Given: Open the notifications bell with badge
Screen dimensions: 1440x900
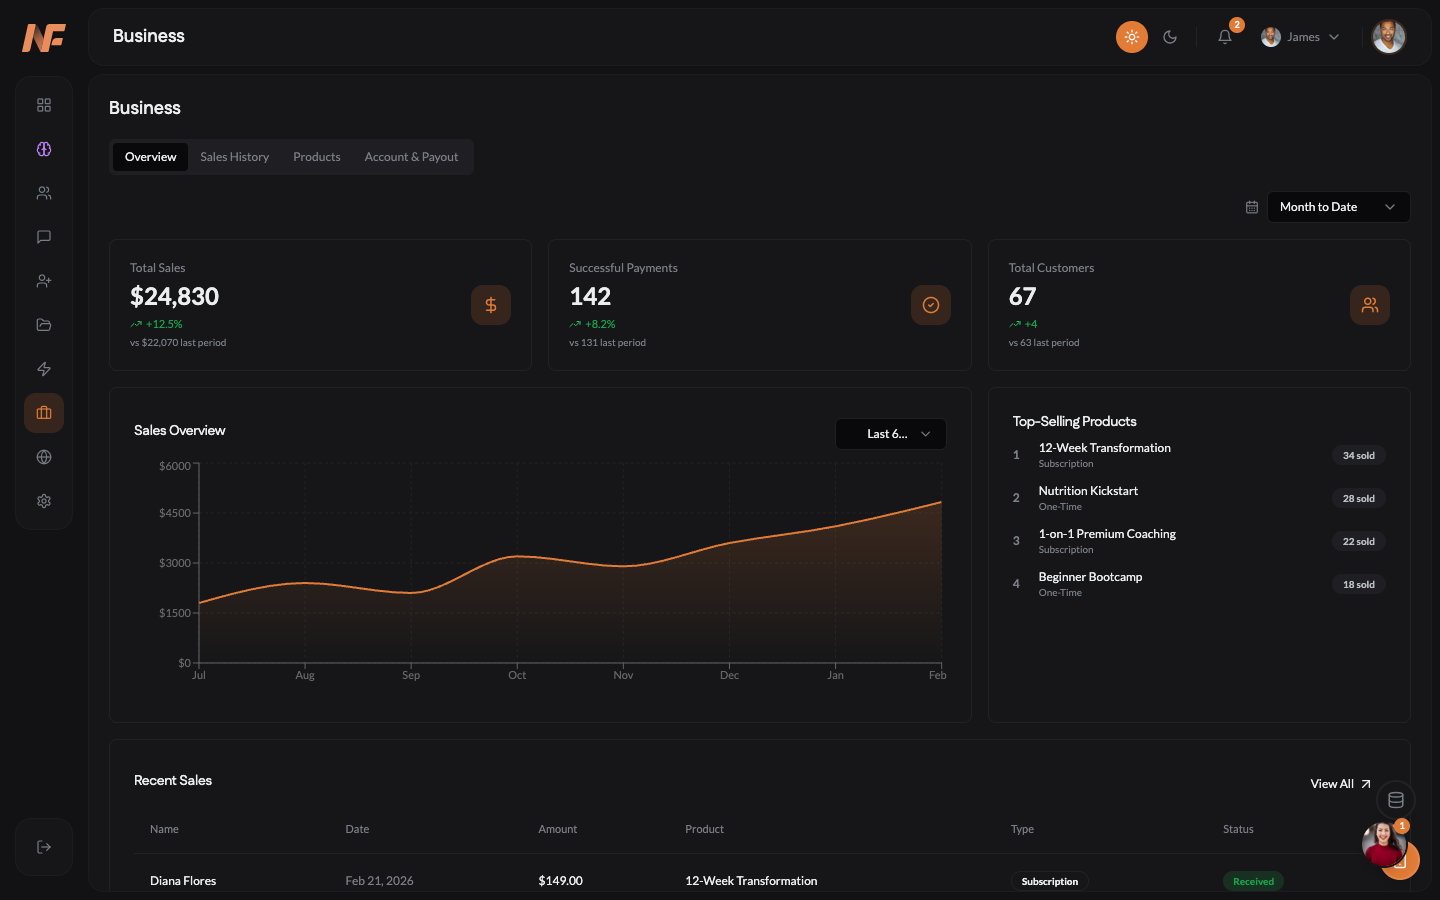Looking at the screenshot, I should point(1224,36).
